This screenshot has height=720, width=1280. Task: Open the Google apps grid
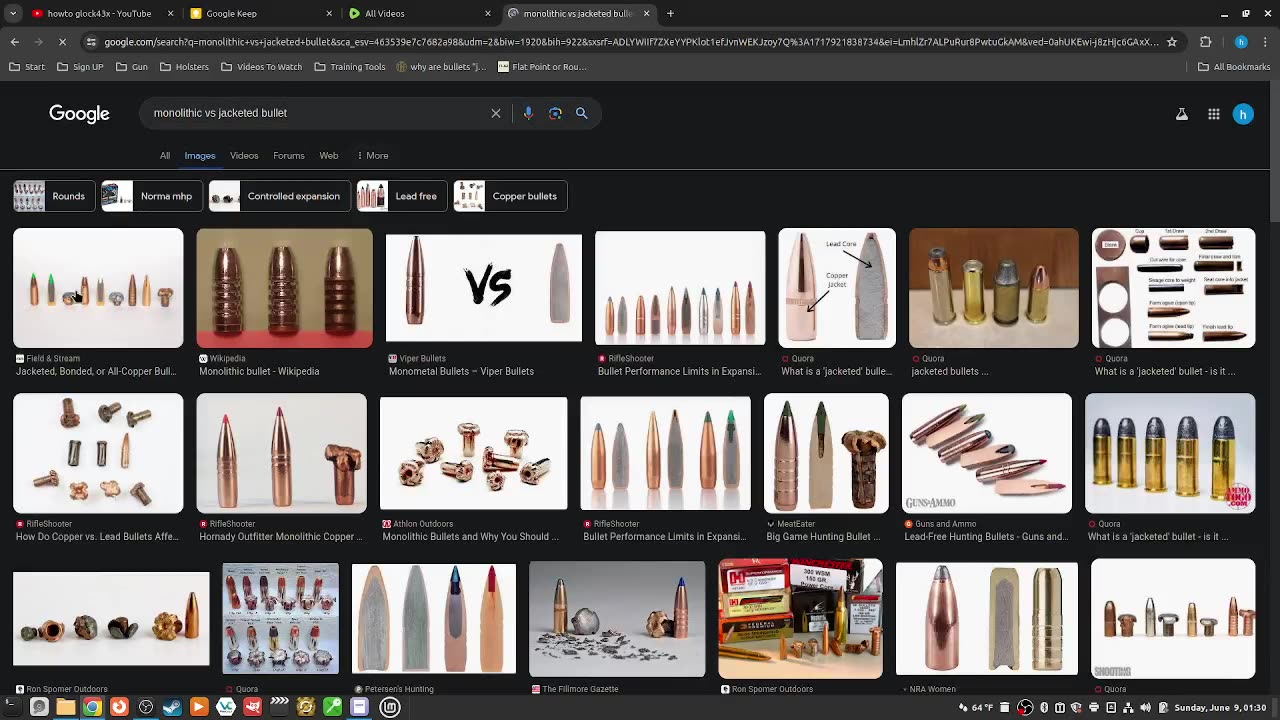tap(1213, 114)
